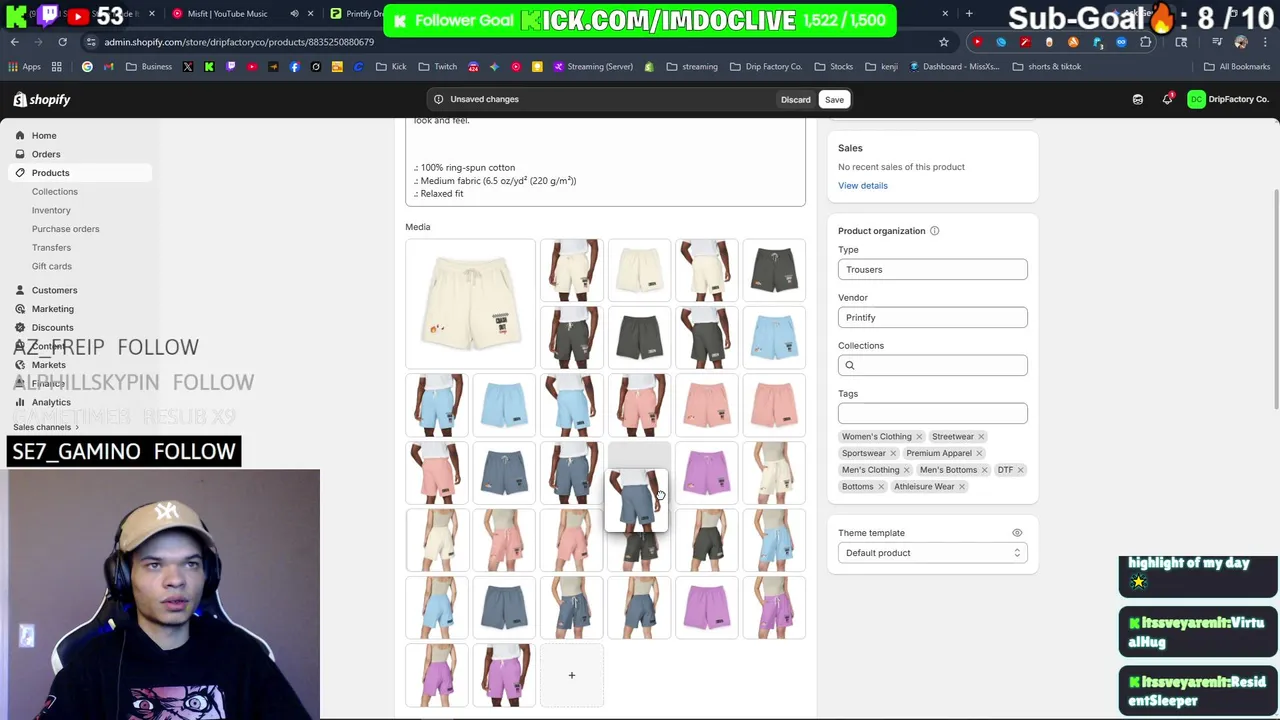Open Collections under Products
1280x720 pixels.
54,191
